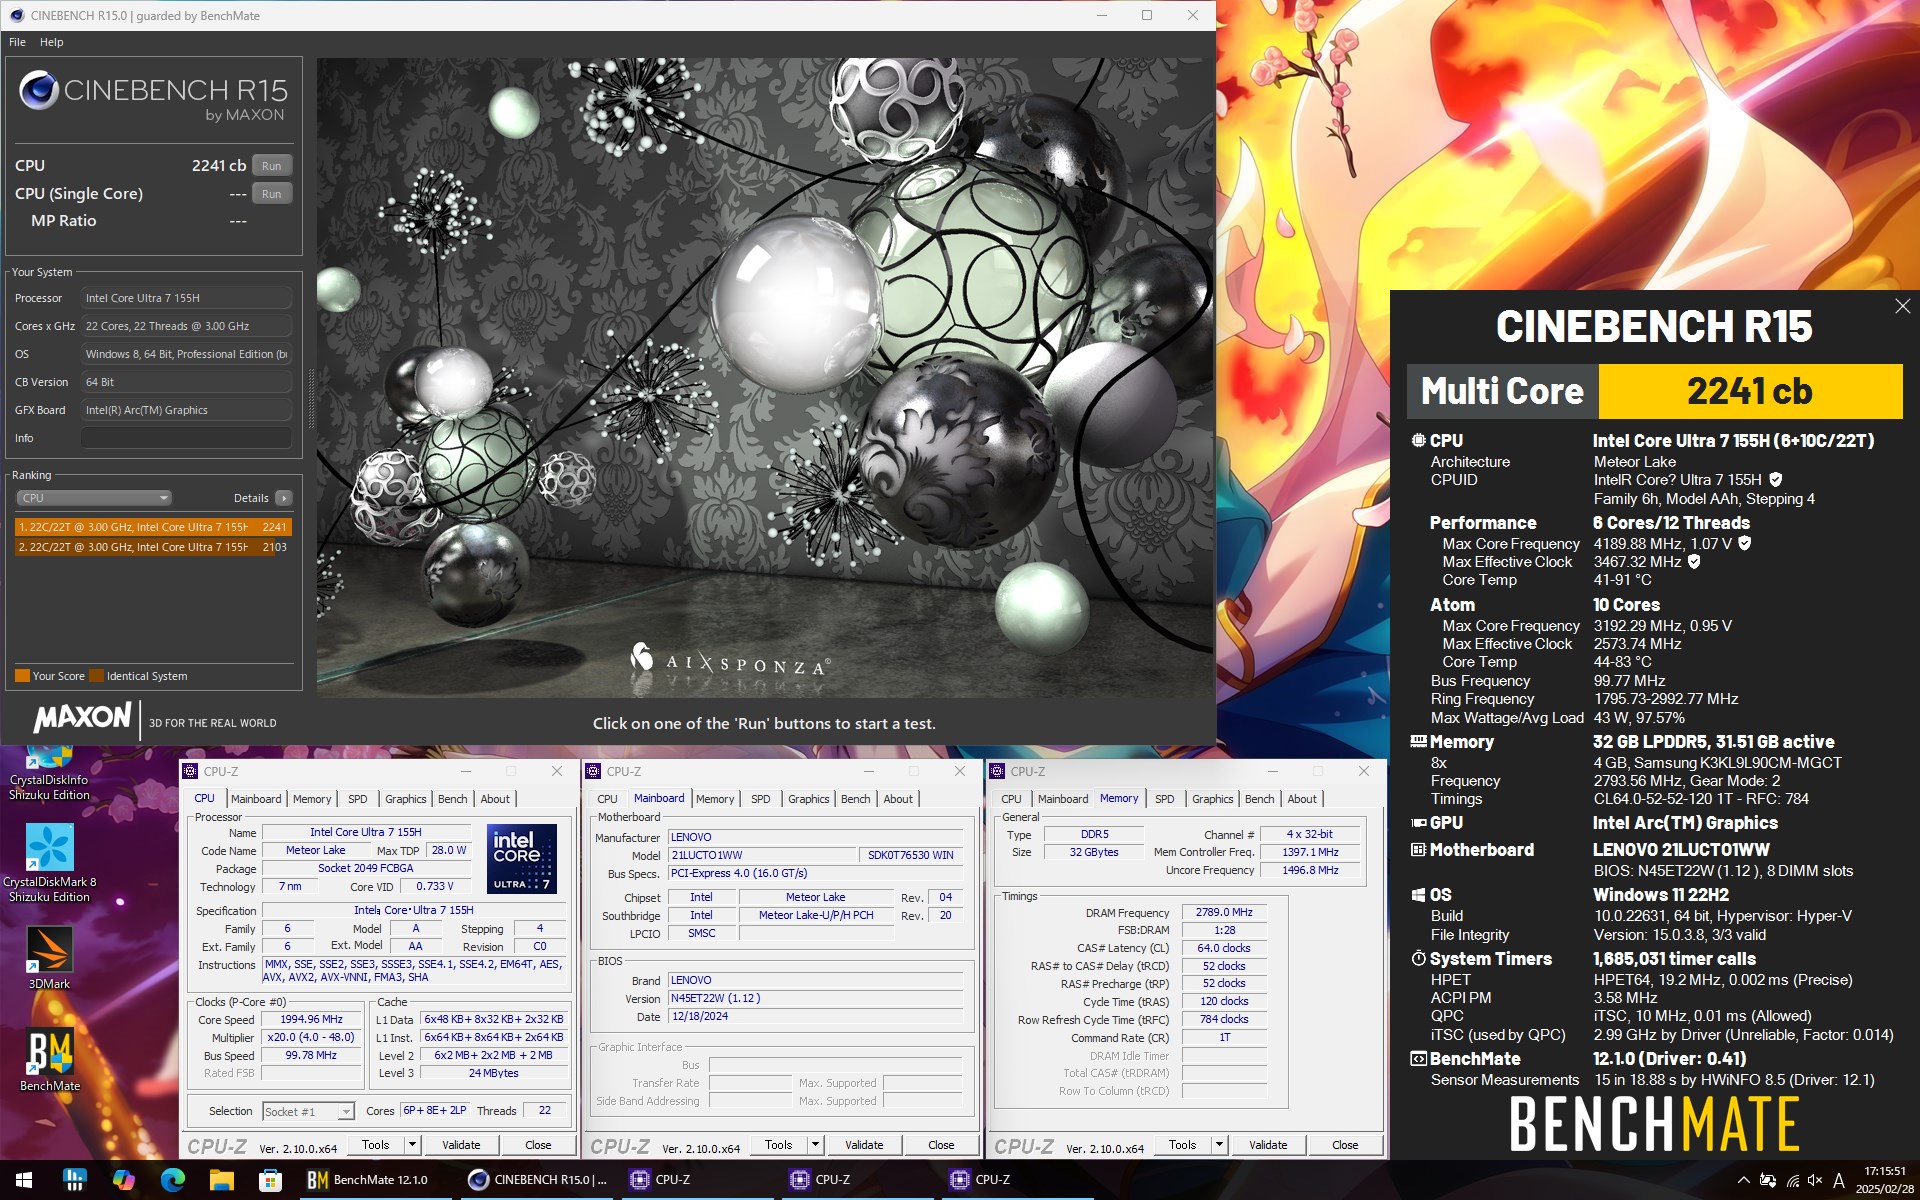Click the Info input field in Your System
Image resolution: width=1920 pixels, height=1200 pixels.
pos(186,438)
